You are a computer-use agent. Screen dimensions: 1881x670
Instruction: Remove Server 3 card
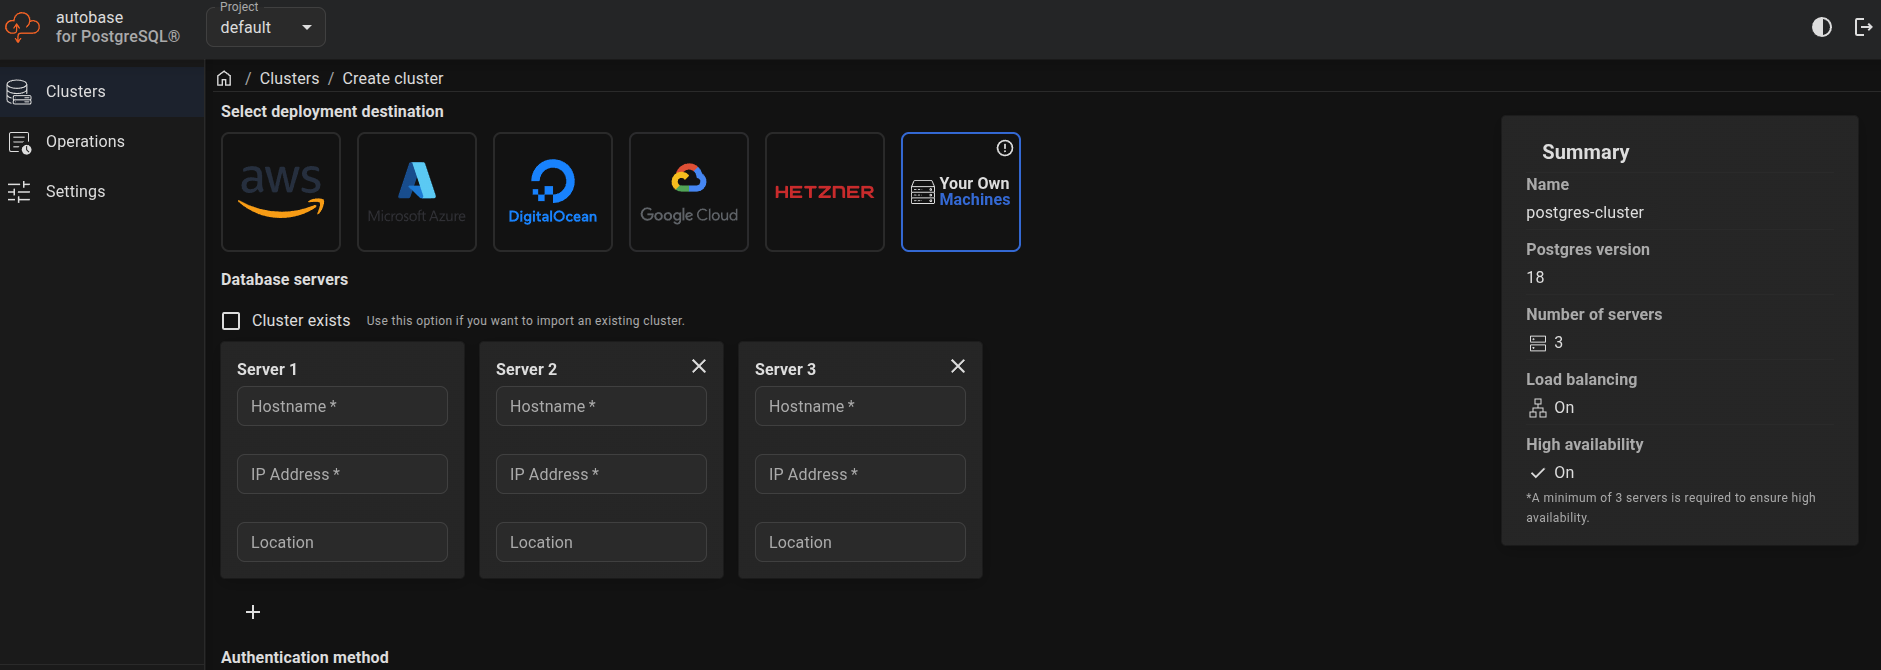click(x=958, y=366)
